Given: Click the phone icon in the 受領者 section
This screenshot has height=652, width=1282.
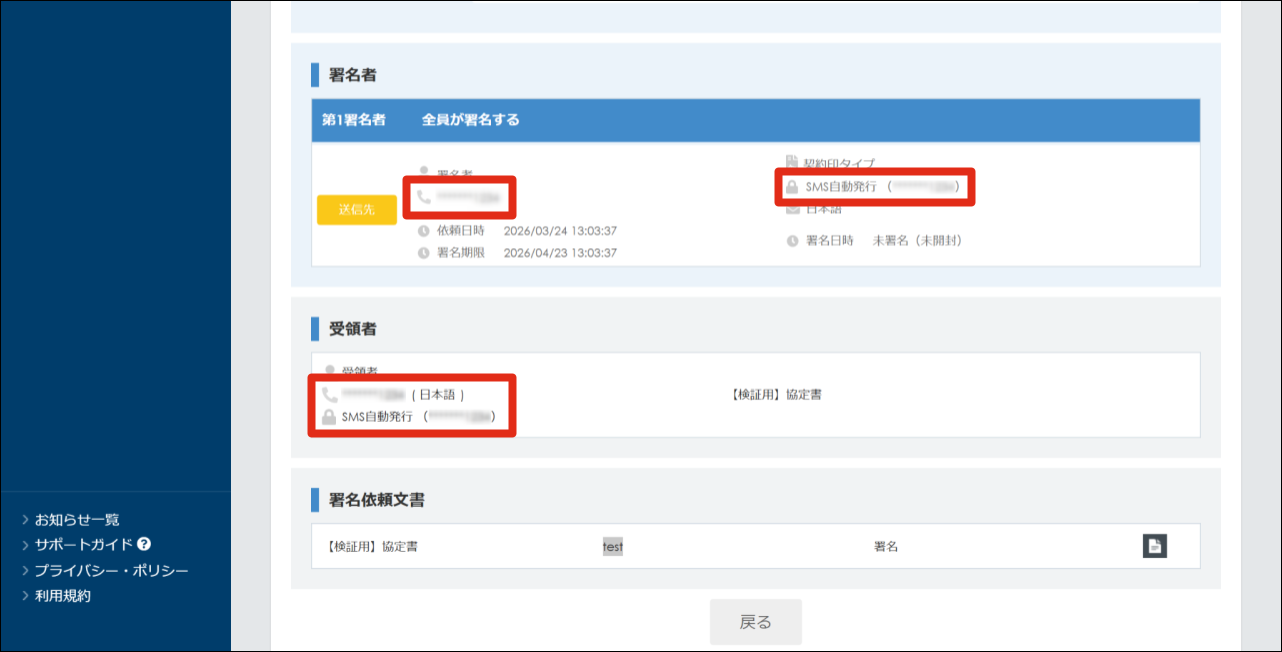Looking at the screenshot, I should [x=329, y=395].
